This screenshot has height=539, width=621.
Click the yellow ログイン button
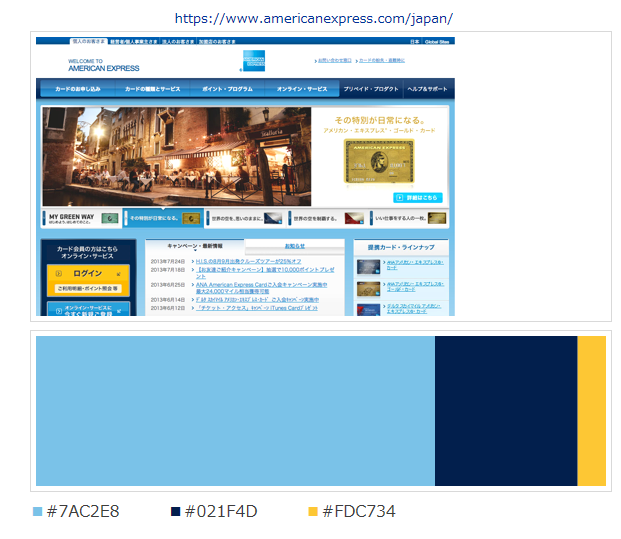(x=88, y=280)
